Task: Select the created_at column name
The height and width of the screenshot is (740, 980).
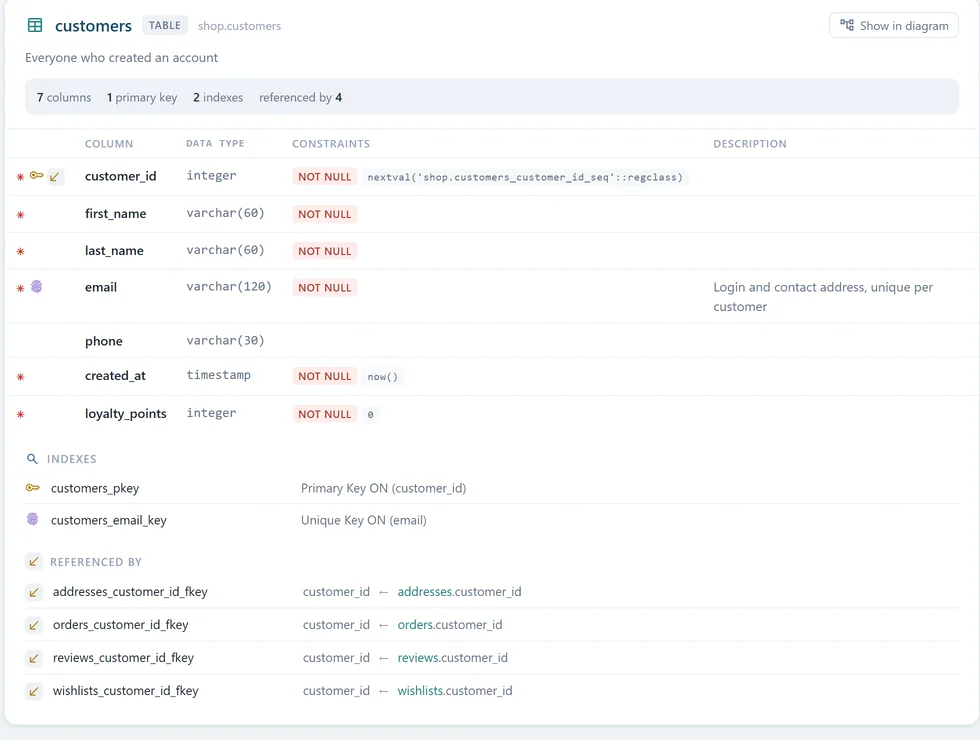Action: point(115,376)
